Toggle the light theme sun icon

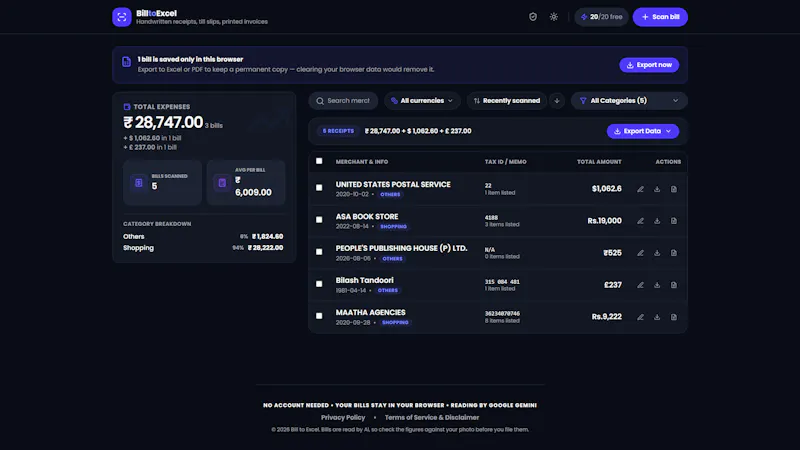[554, 17]
